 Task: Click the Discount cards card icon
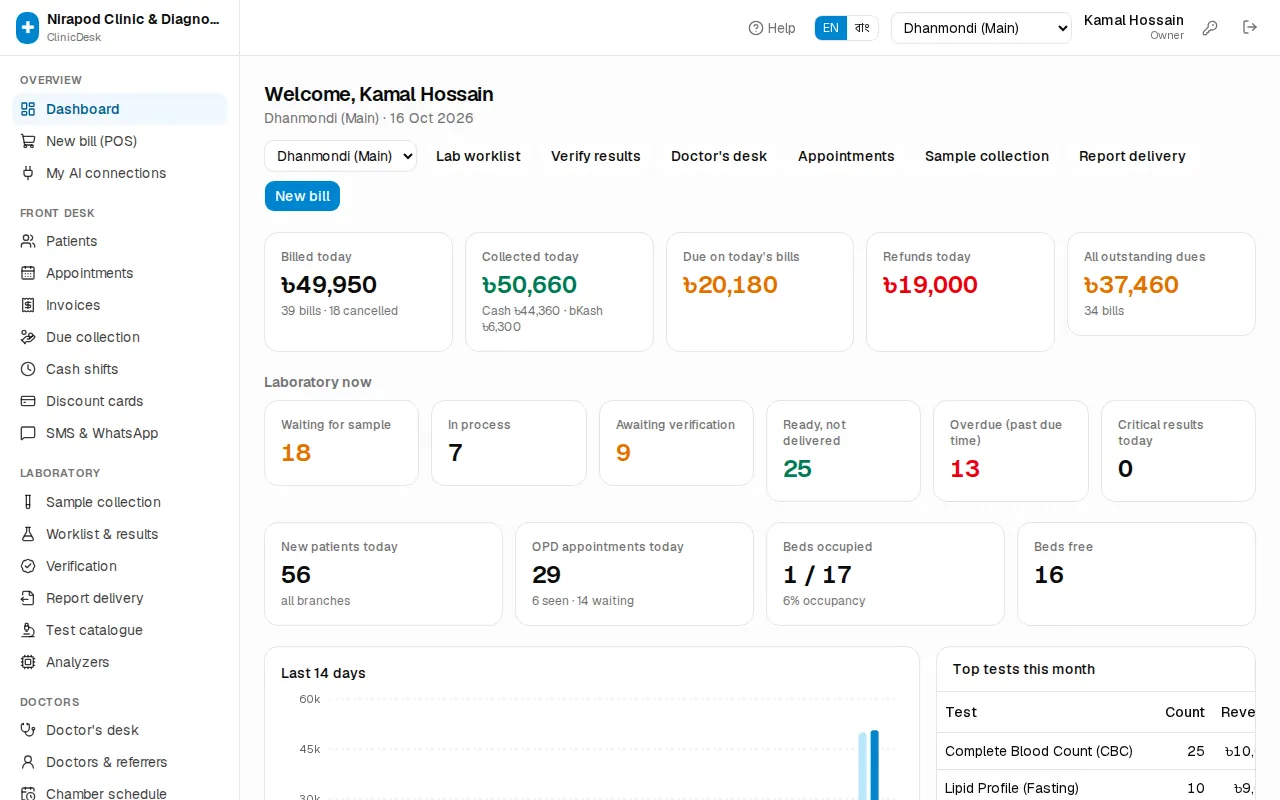[28, 401]
